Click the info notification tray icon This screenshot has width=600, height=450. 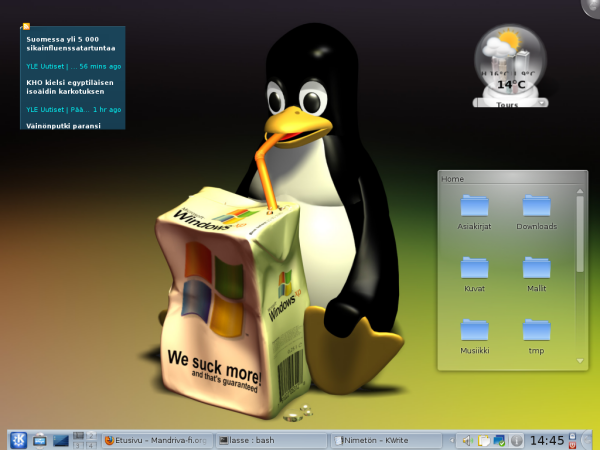[x=516, y=441]
